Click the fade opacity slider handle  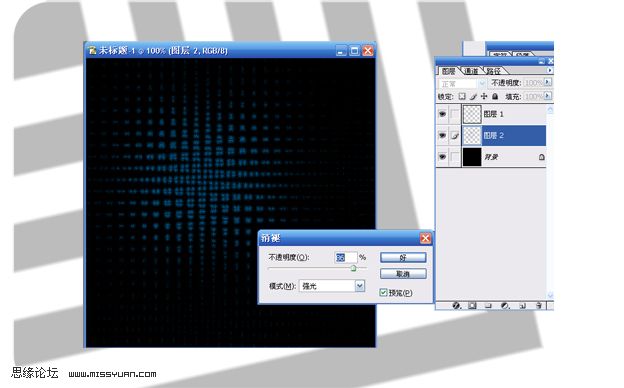pyautogui.click(x=353, y=269)
